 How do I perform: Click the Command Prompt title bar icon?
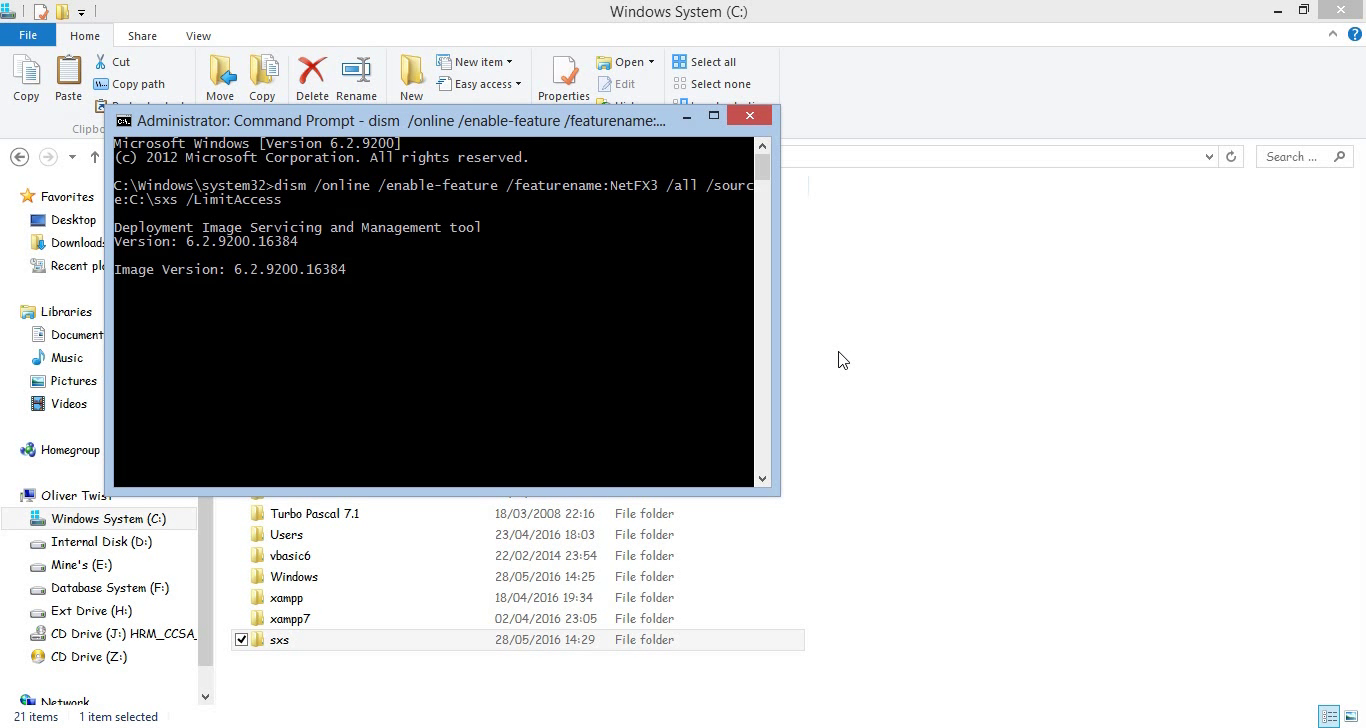point(123,120)
